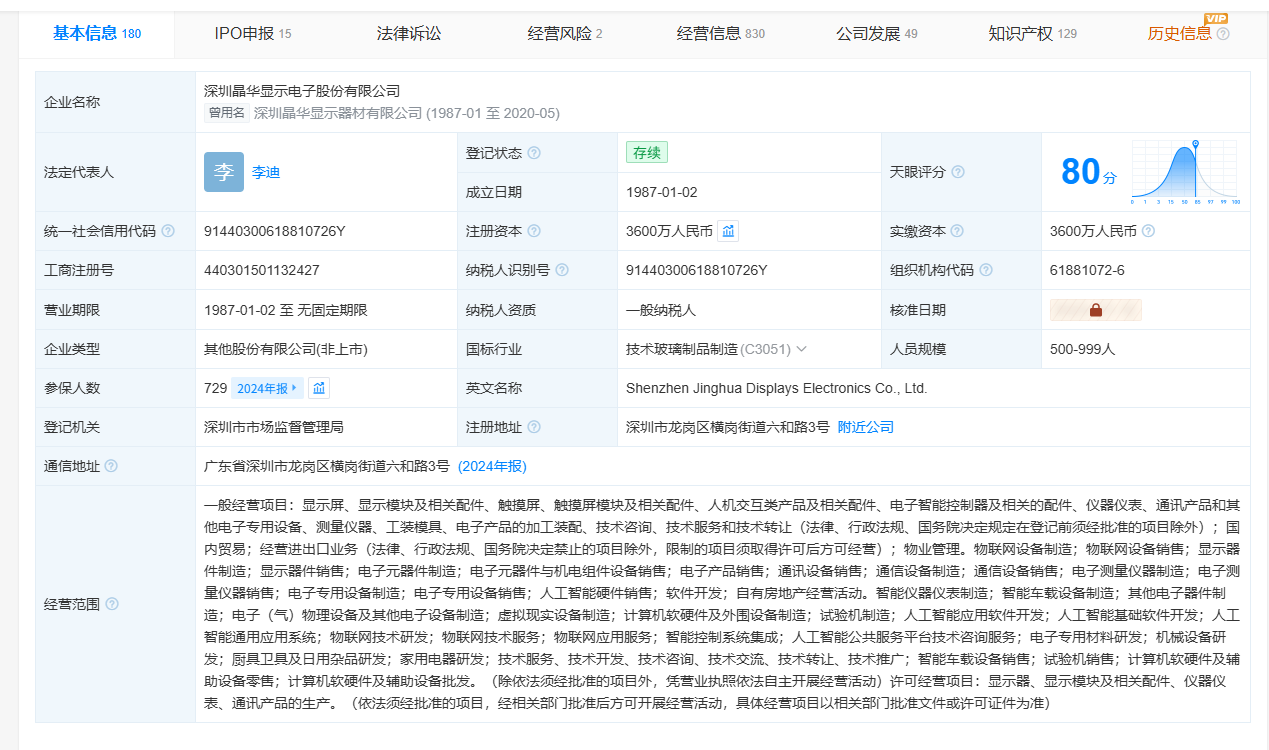Viewport: 1269px width, 750px height.
Task: Open the 法律诉讼 tab
Action: [x=408, y=34]
